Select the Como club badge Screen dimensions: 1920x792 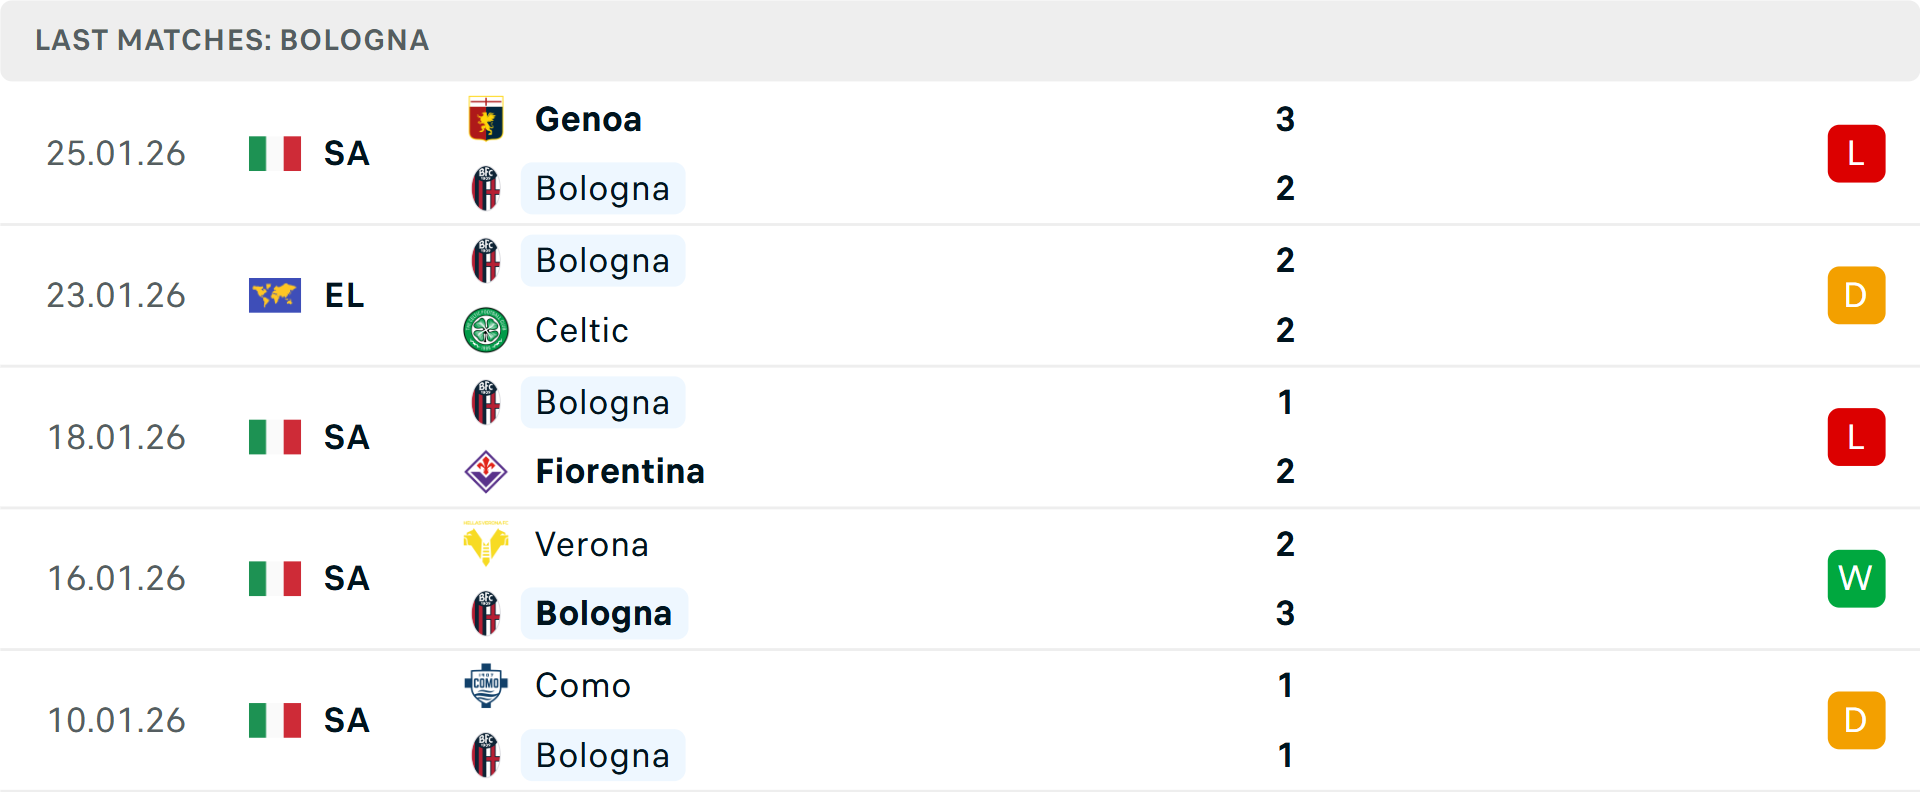tap(485, 686)
